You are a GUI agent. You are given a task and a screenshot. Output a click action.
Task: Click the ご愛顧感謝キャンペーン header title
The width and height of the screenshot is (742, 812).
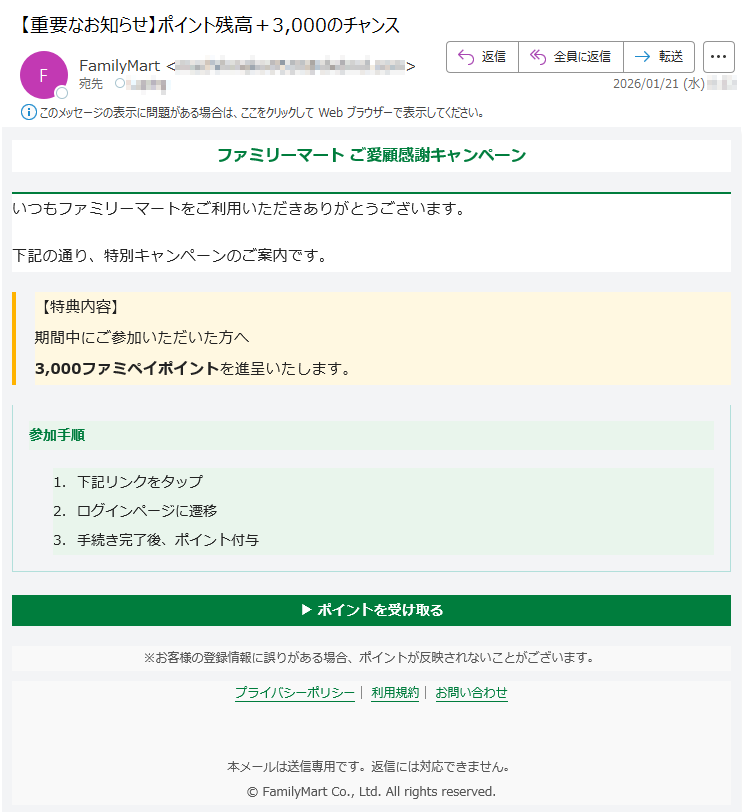(371, 155)
